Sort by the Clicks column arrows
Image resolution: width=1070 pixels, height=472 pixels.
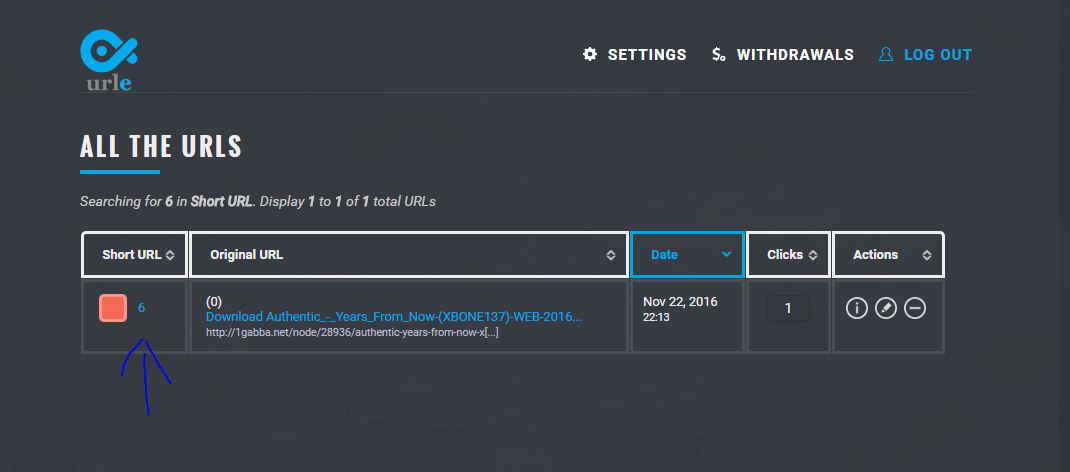pyautogui.click(x=813, y=255)
